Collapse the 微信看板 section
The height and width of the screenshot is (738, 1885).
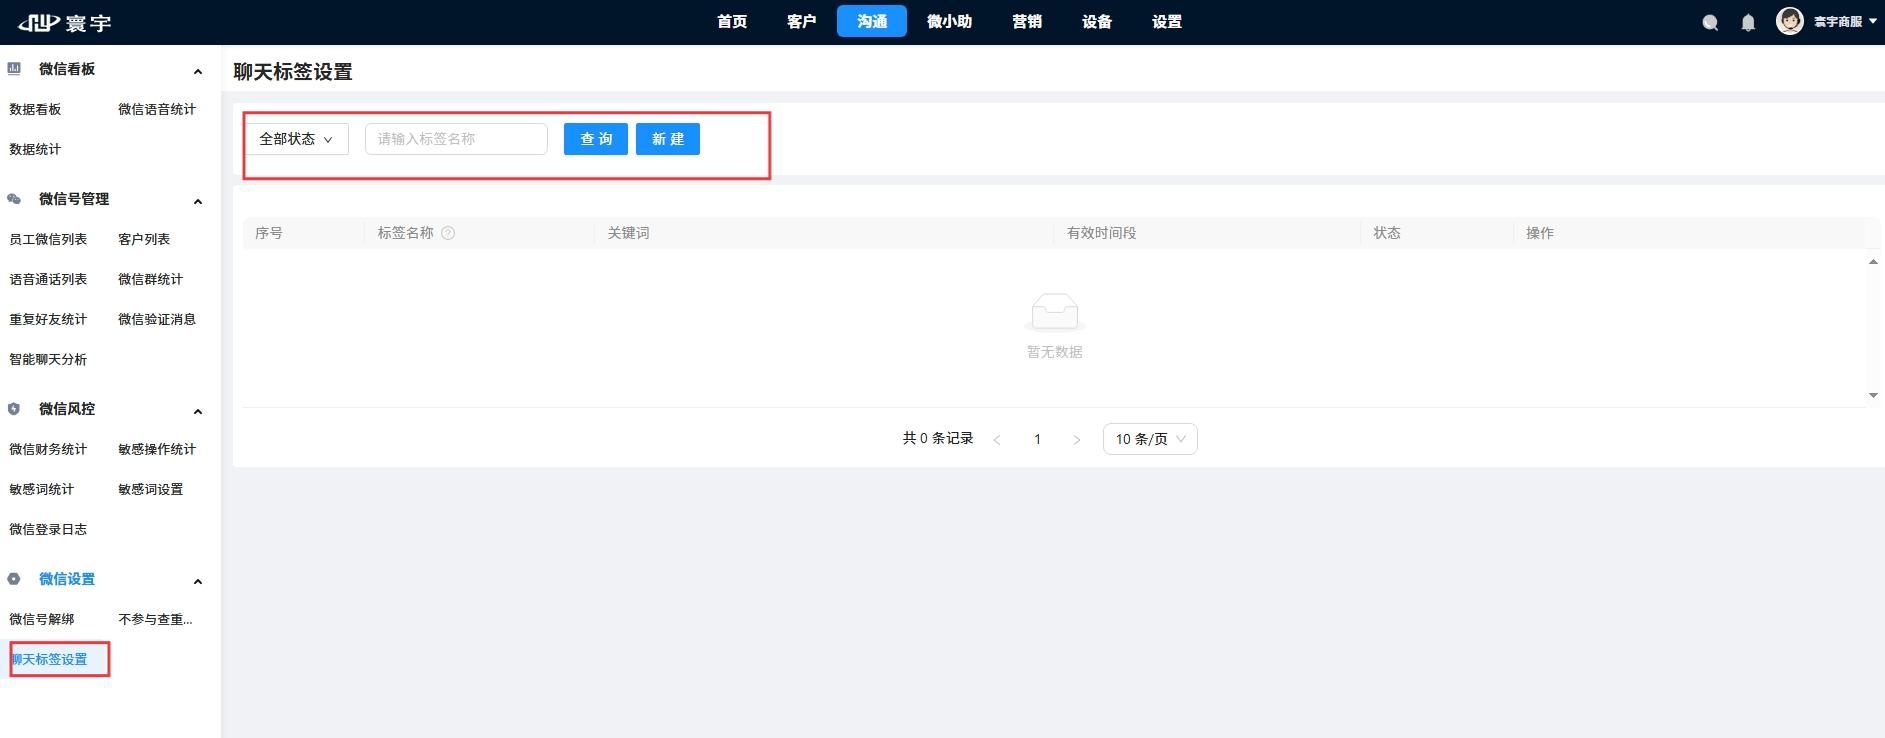pos(198,71)
